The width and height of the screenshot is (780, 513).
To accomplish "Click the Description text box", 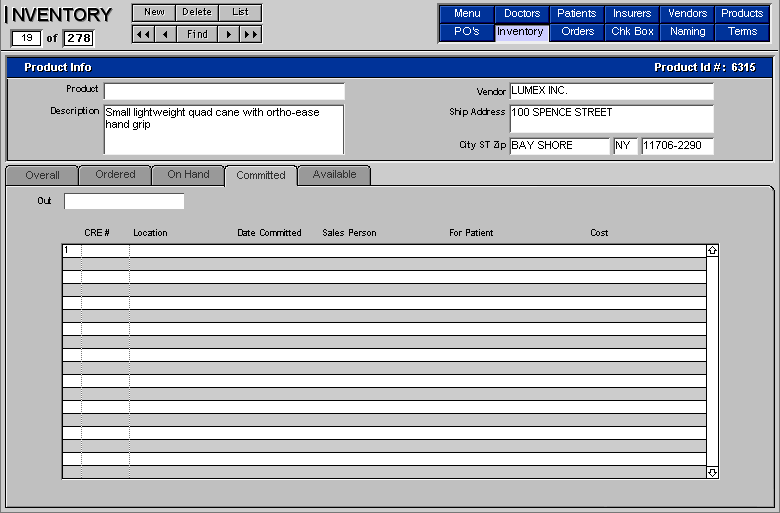I will click(x=224, y=129).
